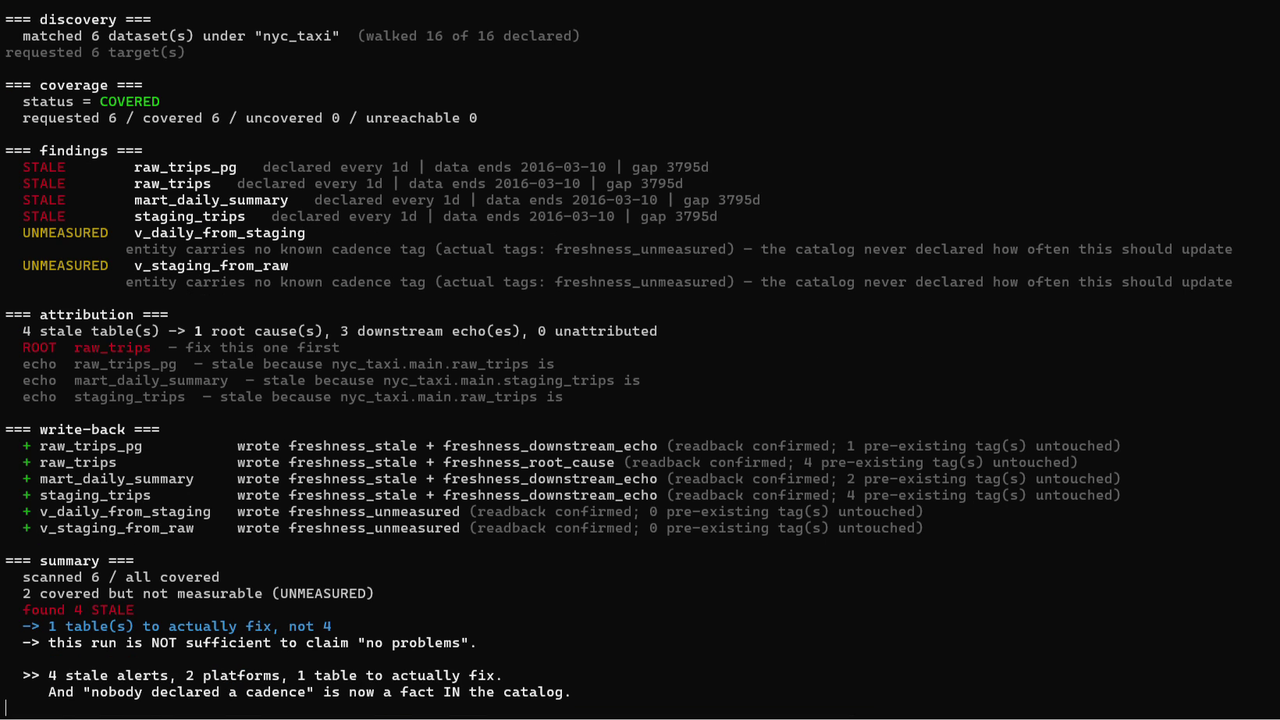
Task: Click the "=== discovery ===" section header
Action: pyautogui.click(x=74, y=20)
